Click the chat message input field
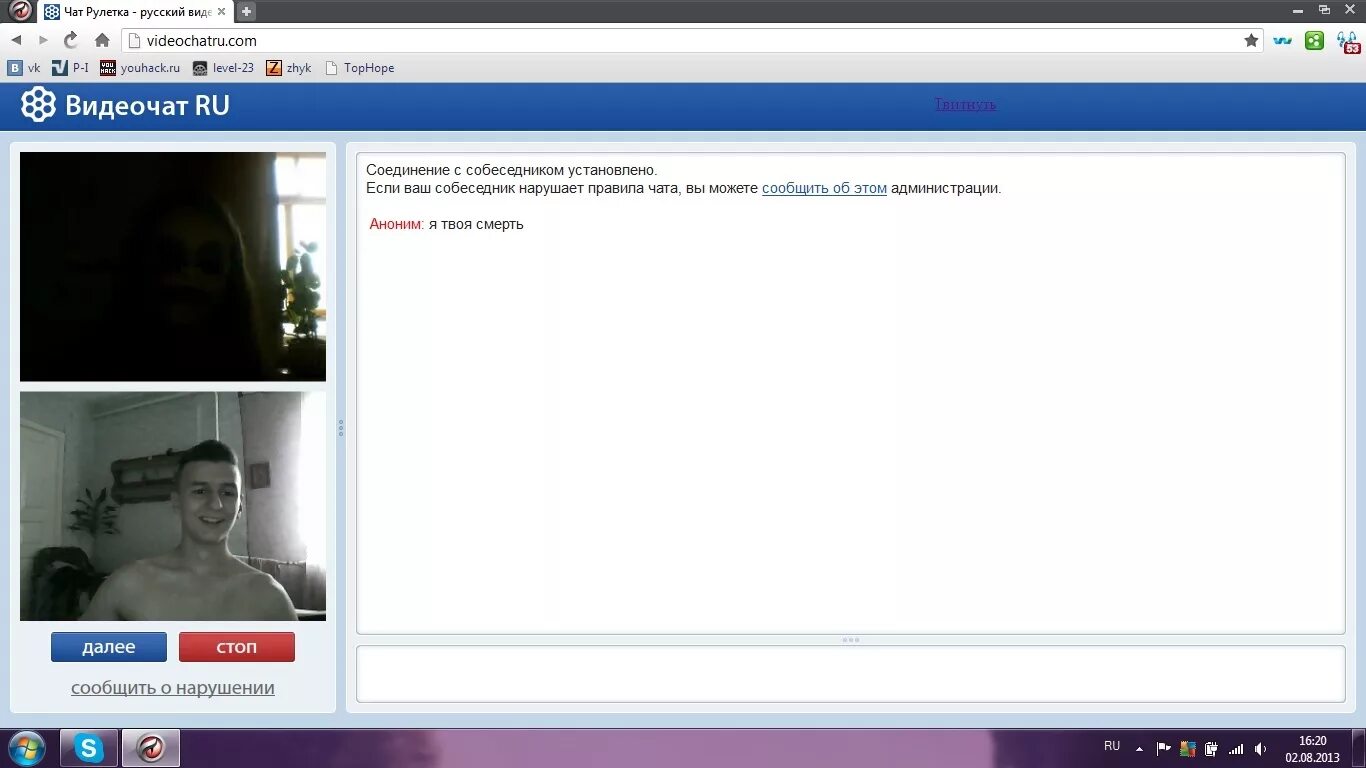Screen dimensions: 1366x768 pos(851,674)
